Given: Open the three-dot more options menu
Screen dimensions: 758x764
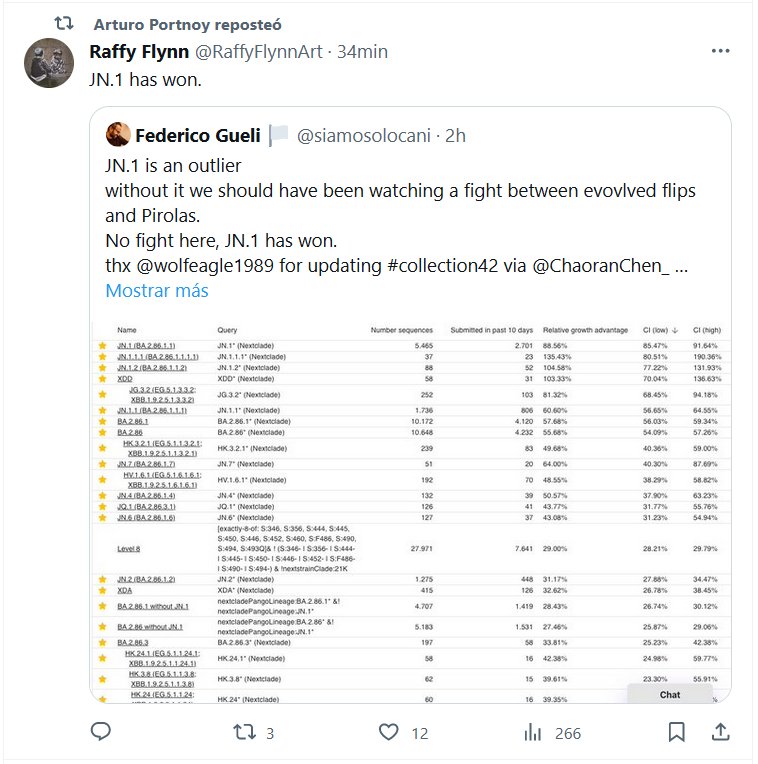Looking at the screenshot, I should 720,51.
